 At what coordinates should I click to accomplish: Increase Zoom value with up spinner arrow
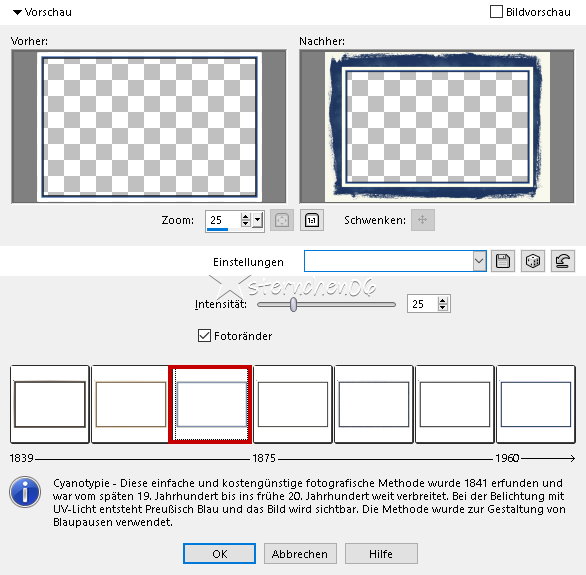coord(246,216)
